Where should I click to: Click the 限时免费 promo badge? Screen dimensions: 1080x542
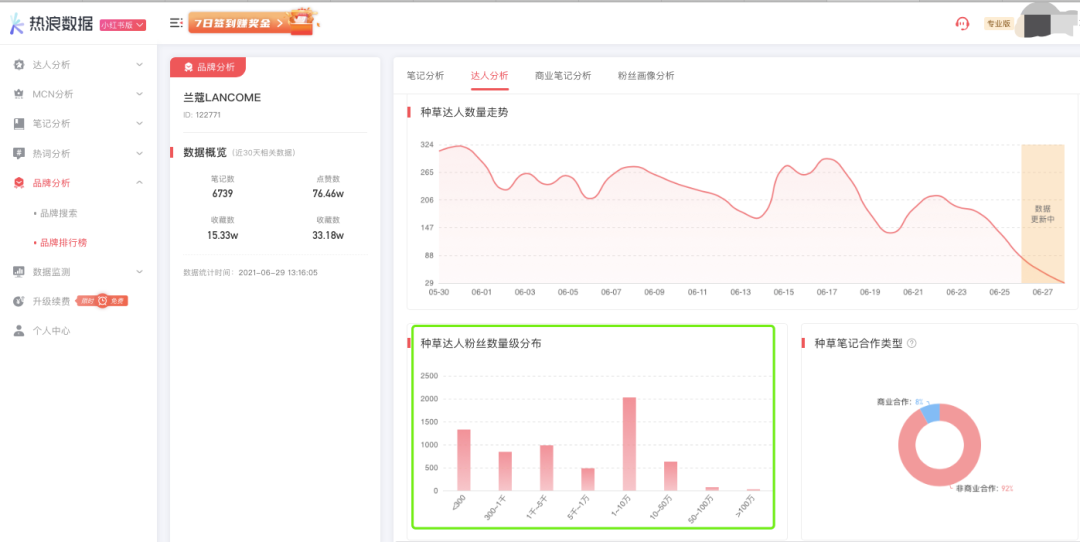102,301
